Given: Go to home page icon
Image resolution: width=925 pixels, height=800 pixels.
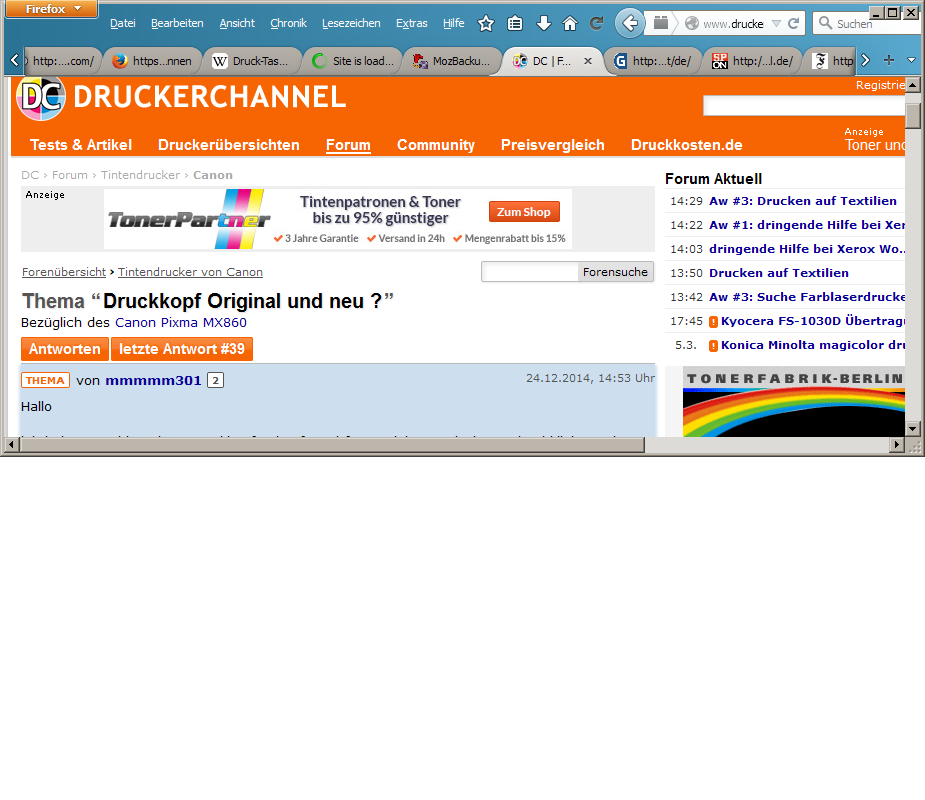Looking at the screenshot, I should tap(570, 23).
